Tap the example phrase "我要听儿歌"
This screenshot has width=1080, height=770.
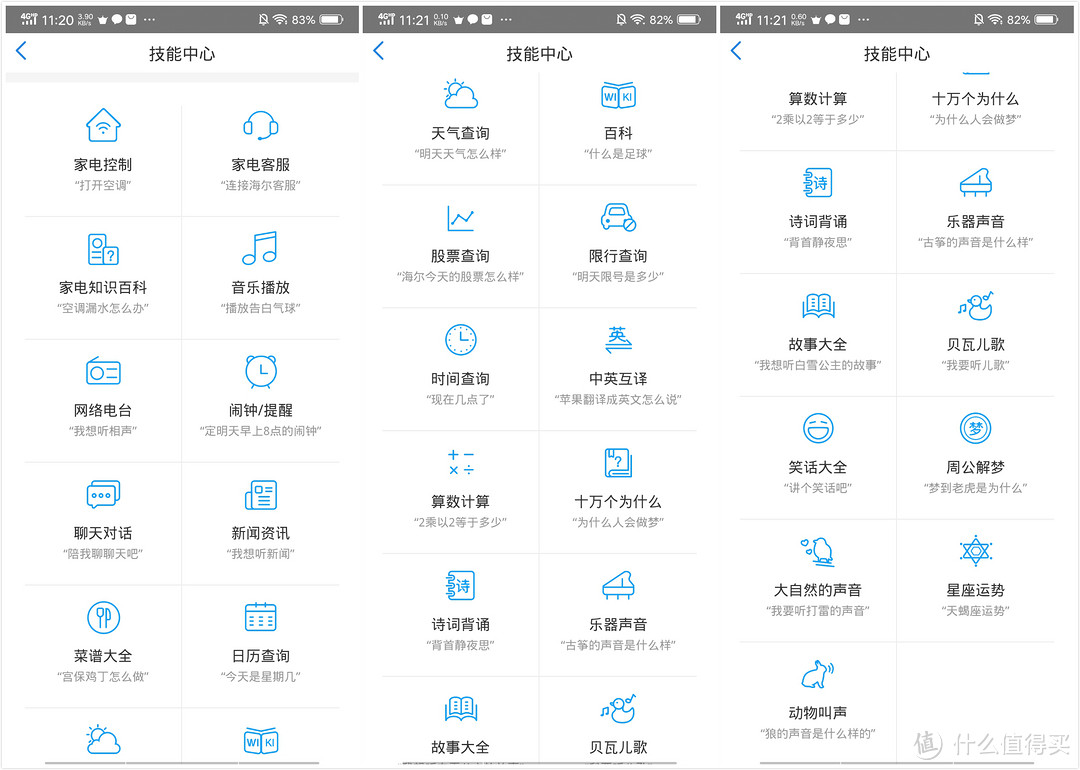975,365
